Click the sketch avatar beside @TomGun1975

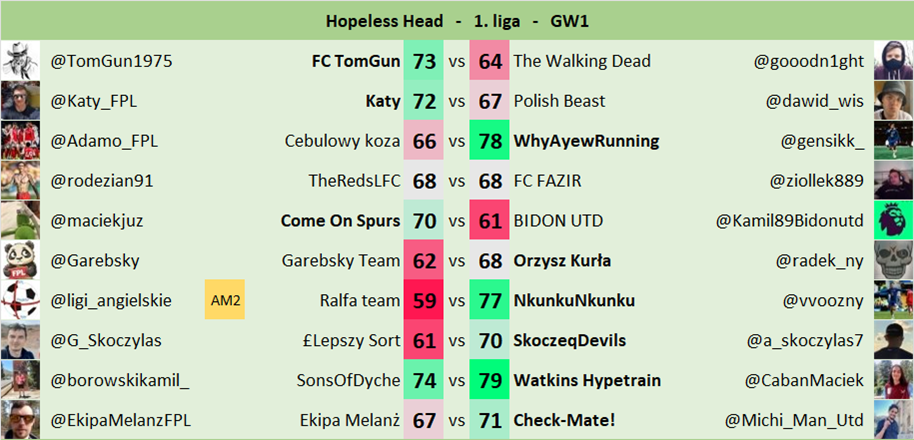20,61
